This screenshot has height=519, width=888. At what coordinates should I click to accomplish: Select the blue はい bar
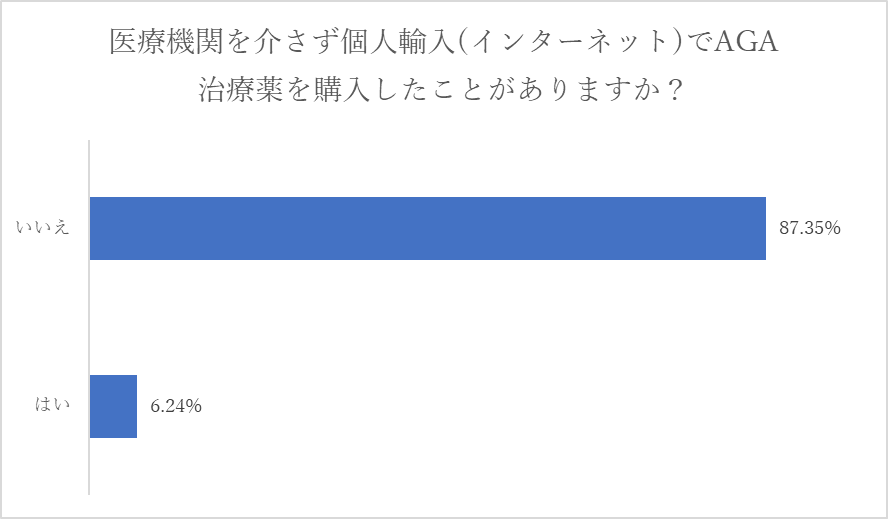click(x=113, y=406)
